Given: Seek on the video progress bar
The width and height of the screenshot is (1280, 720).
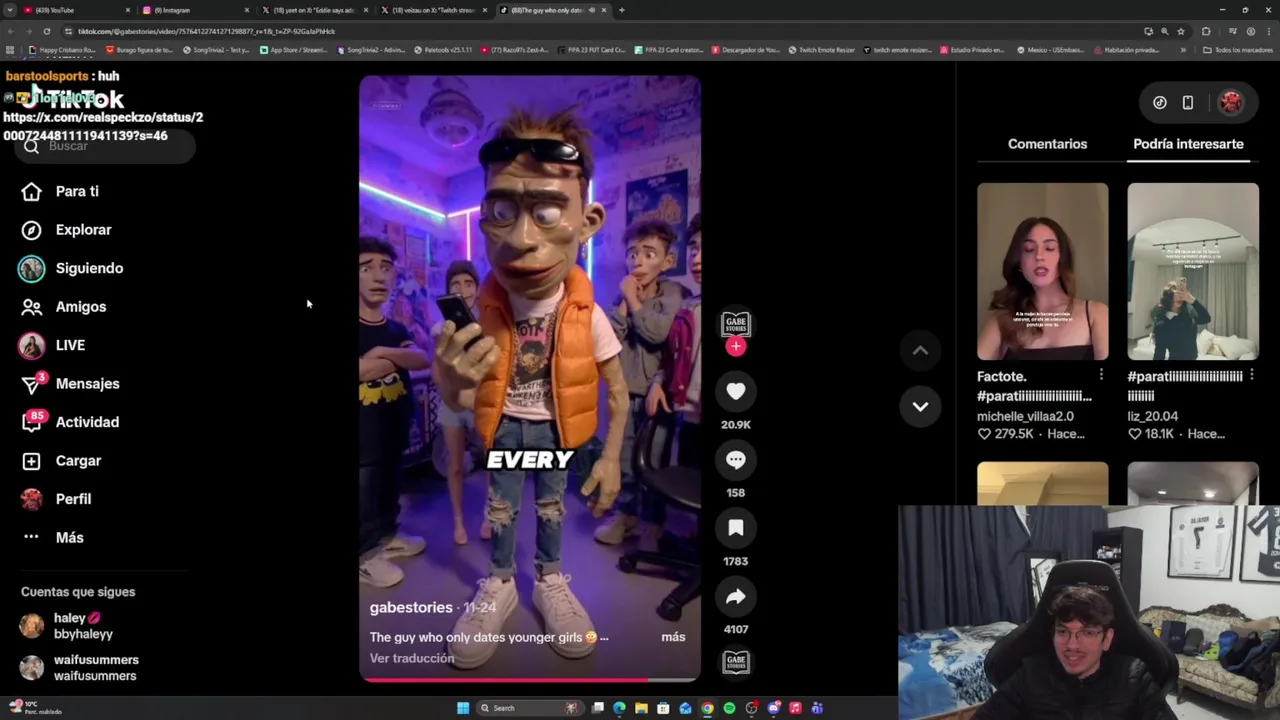Looking at the screenshot, I should (x=530, y=680).
